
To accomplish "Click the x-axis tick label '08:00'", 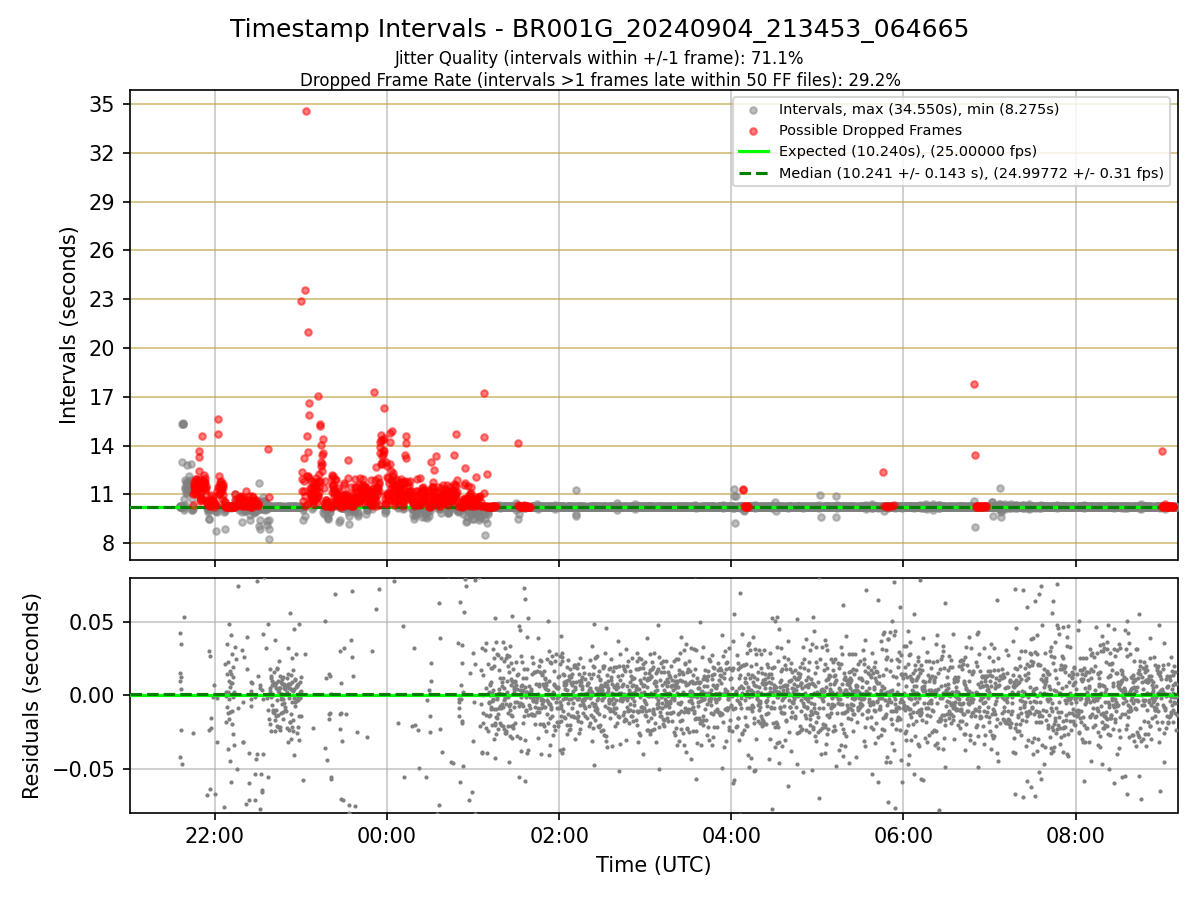I will point(1076,836).
